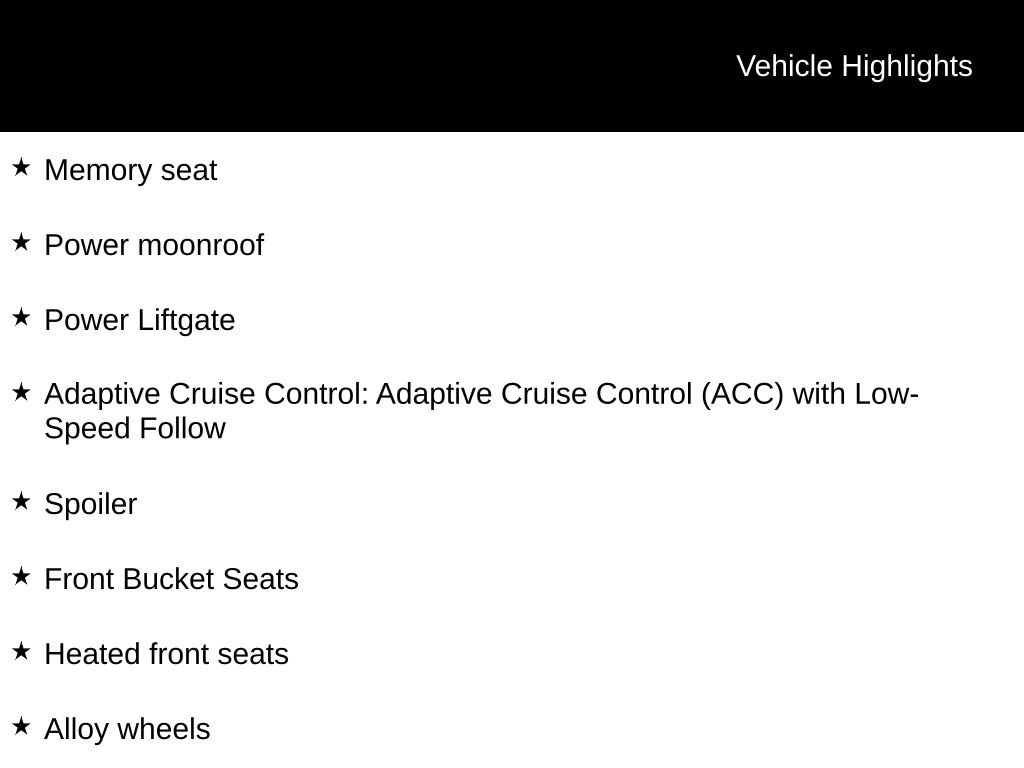
Task: Click the Alloy wheels text
Action: (127, 729)
